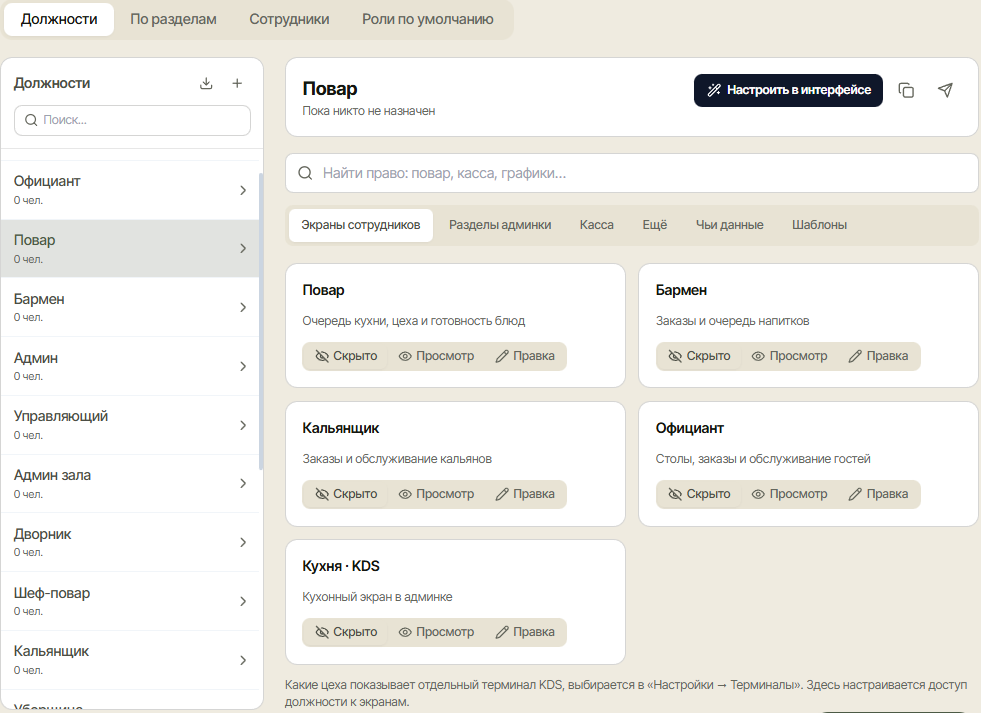
Task: Set Официант card to Просмотр
Action: (790, 494)
